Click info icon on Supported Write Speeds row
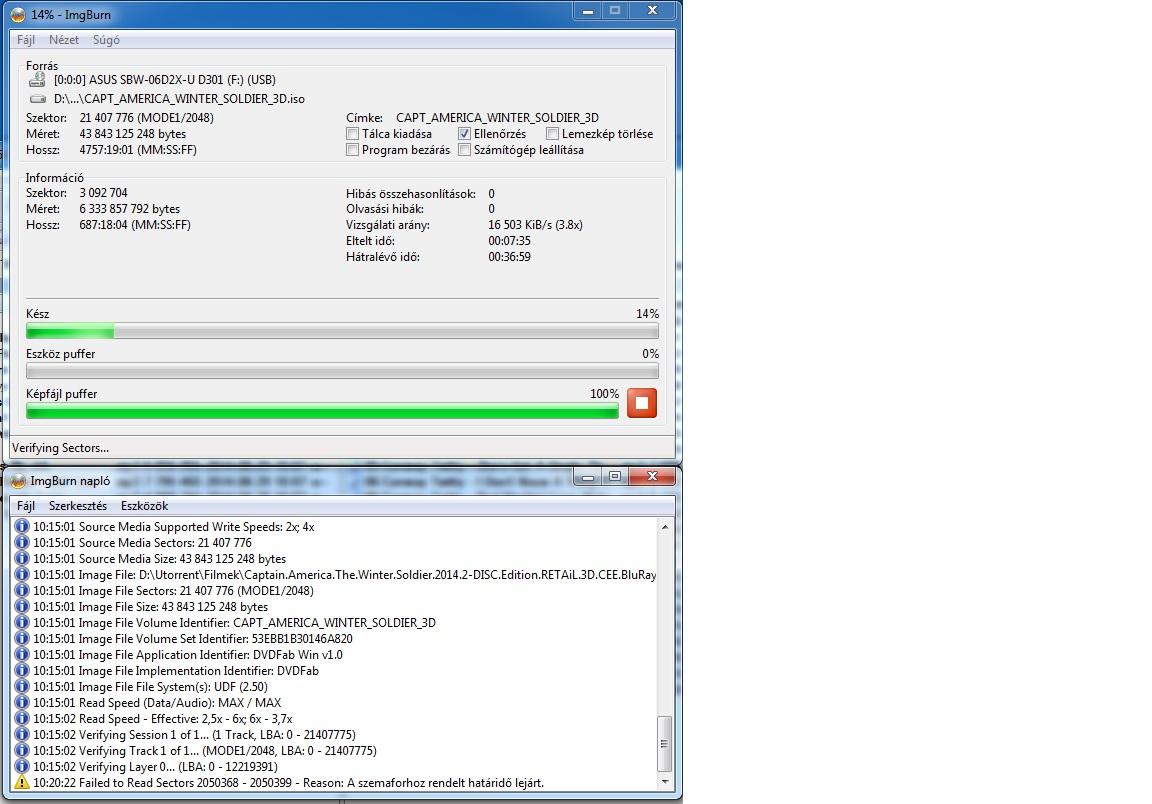 21,526
